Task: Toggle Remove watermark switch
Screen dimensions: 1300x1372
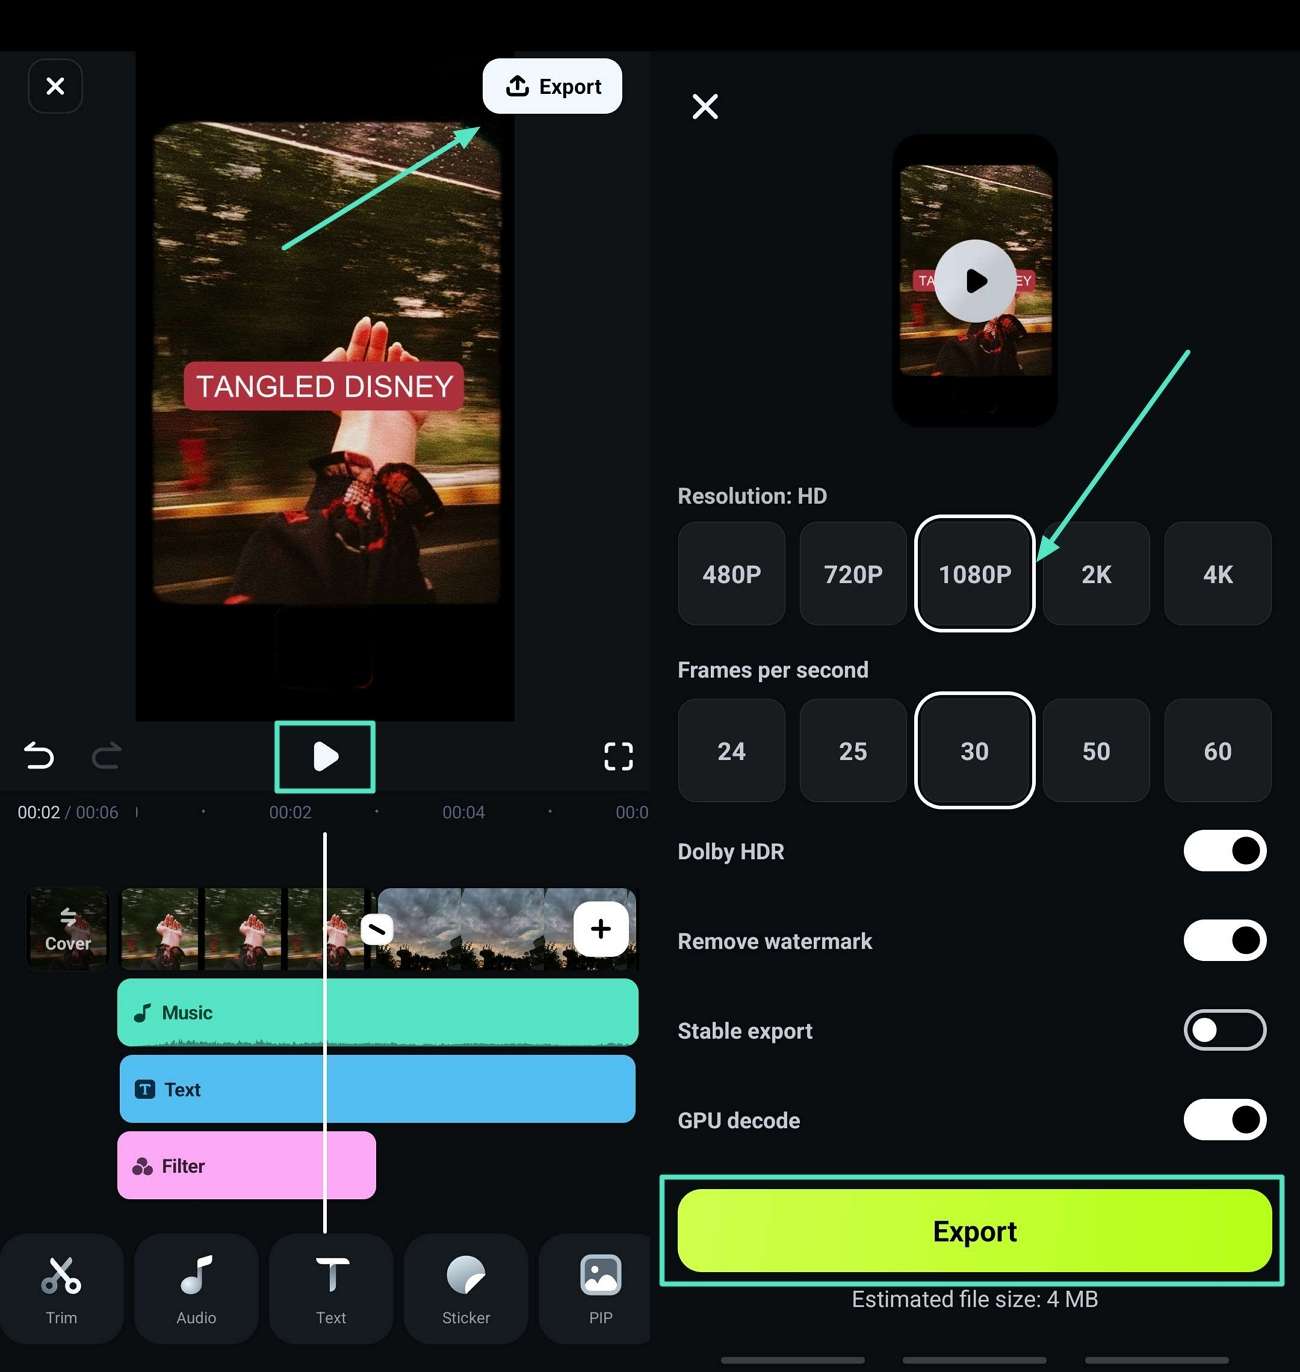Action: tap(1225, 940)
